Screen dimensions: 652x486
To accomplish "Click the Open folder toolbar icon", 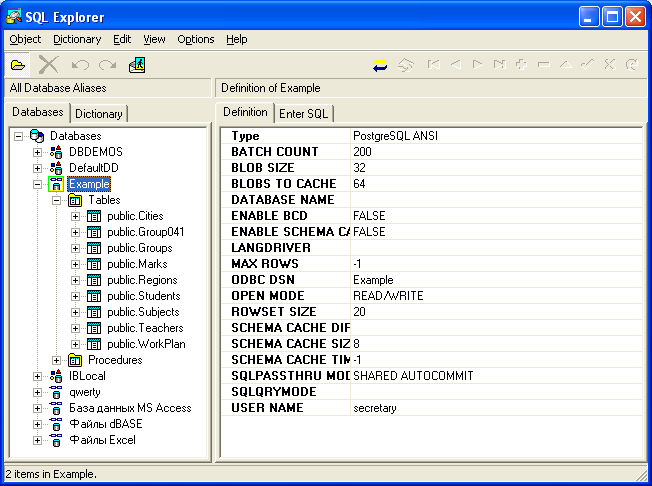I will 17,65.
